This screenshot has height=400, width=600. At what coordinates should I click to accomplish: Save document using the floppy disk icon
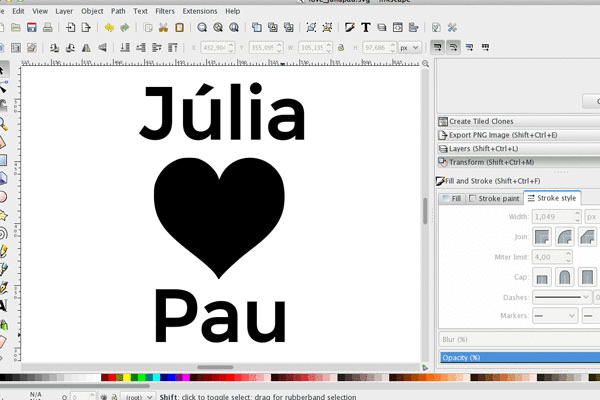coord(32,28)
